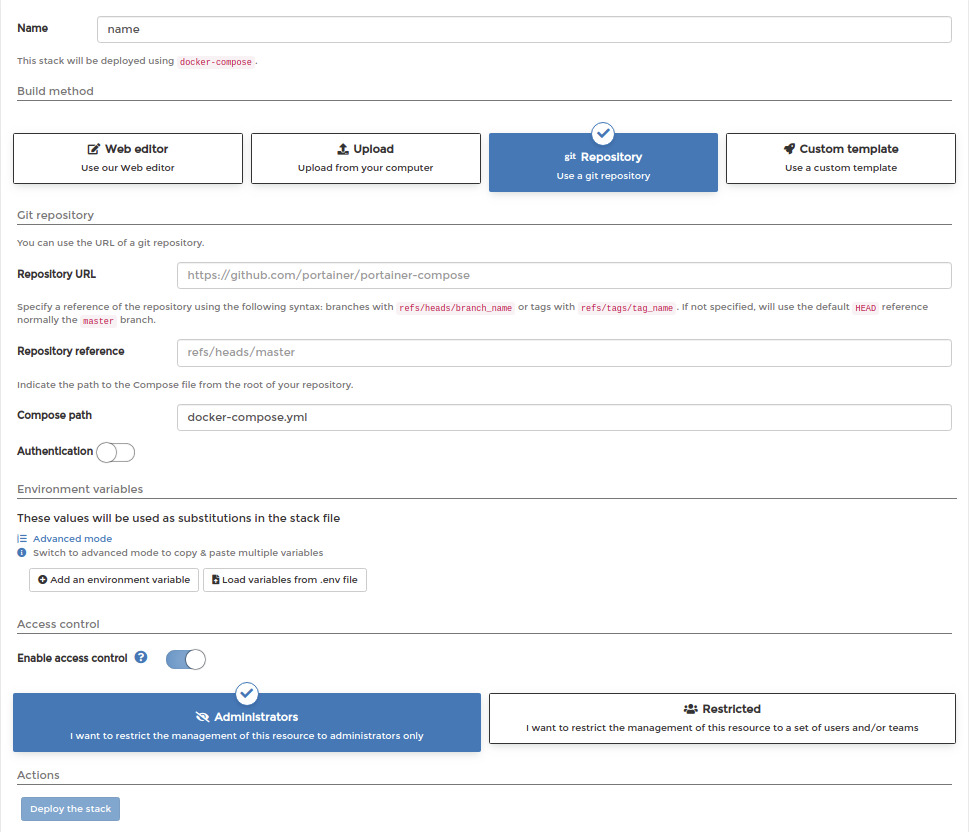
Task: Click the git icon on Repository option
Action: [x=570, y=157]
